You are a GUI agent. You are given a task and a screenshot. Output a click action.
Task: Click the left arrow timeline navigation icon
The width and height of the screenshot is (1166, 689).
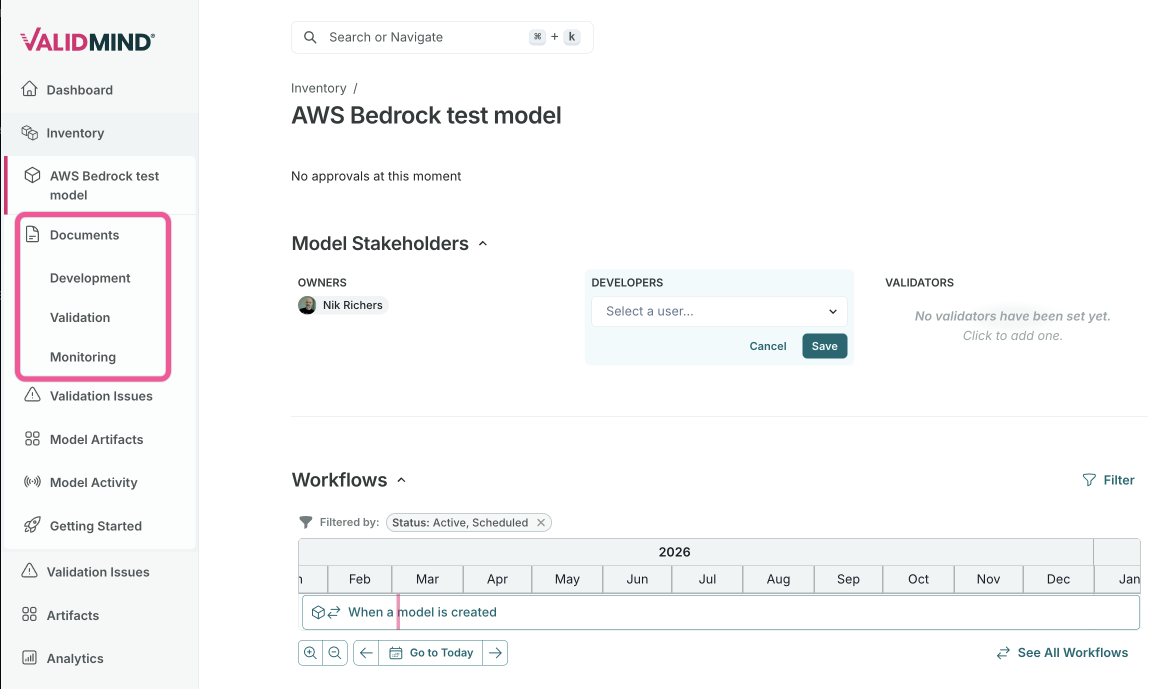pyautogui.click(x=366, y=653)
